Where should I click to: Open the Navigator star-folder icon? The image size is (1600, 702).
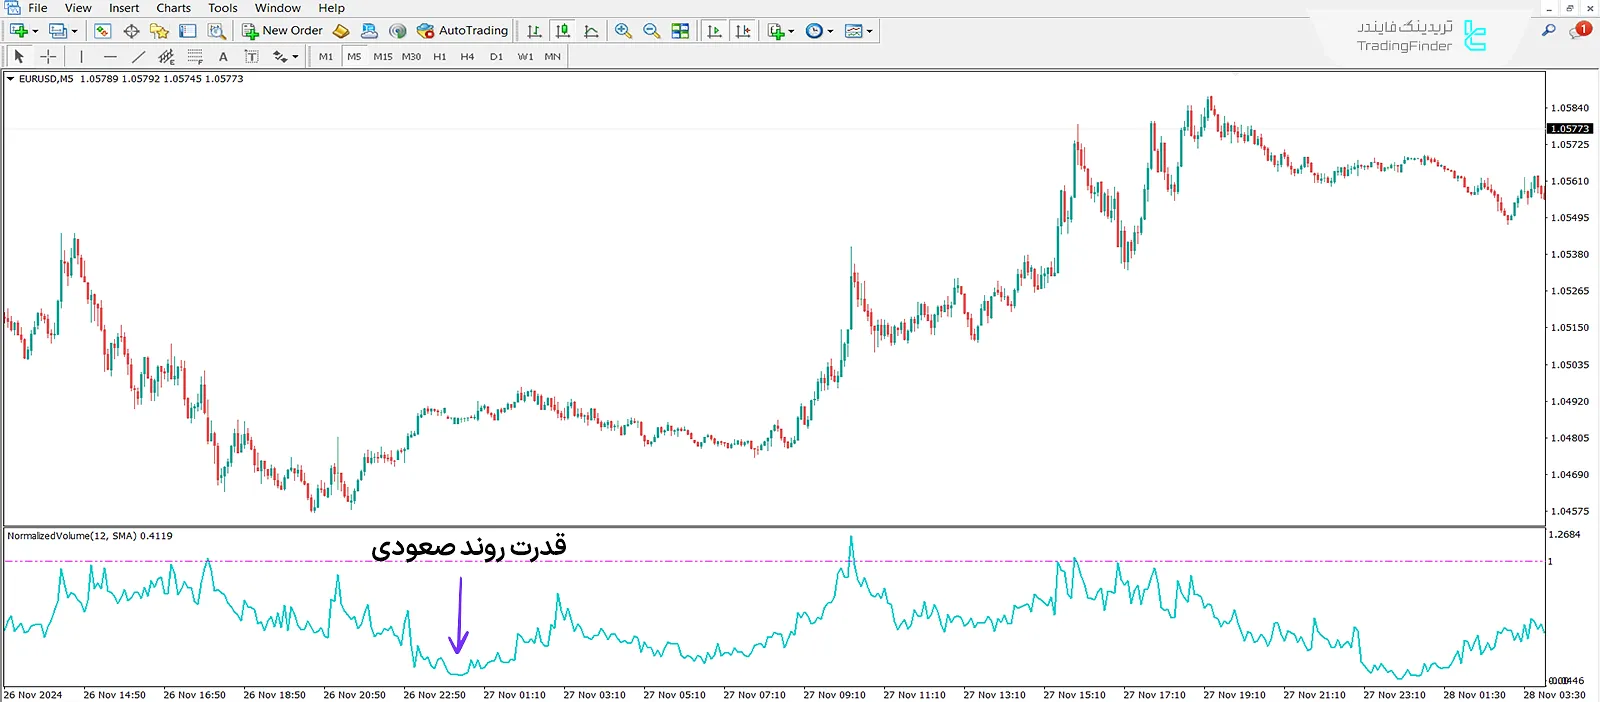coord(159,31)
